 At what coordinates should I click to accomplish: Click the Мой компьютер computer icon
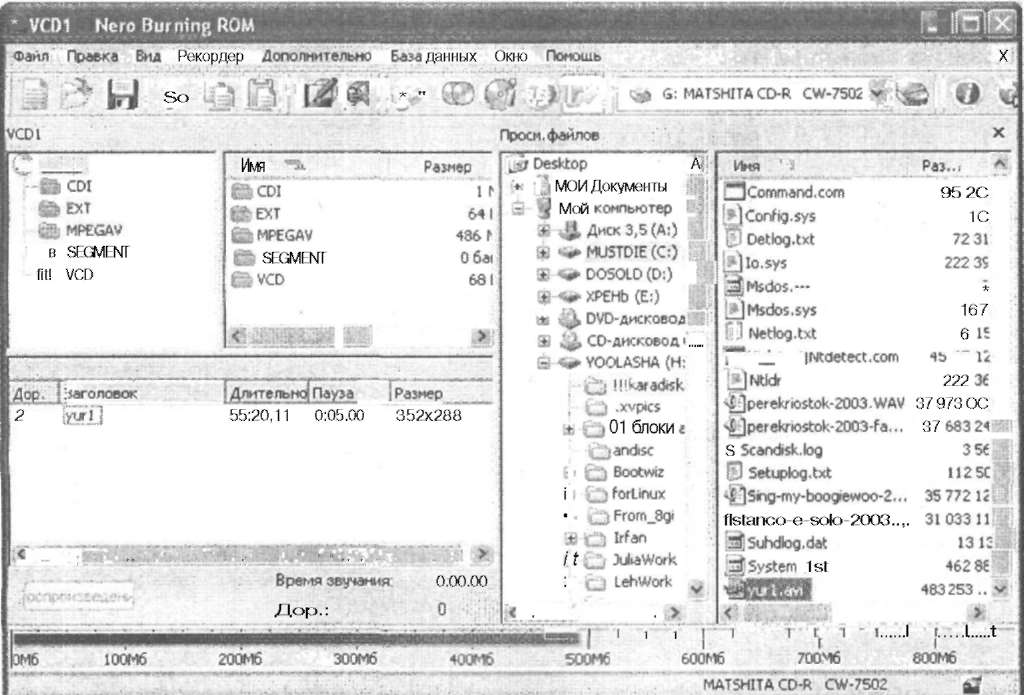(543, 209)
